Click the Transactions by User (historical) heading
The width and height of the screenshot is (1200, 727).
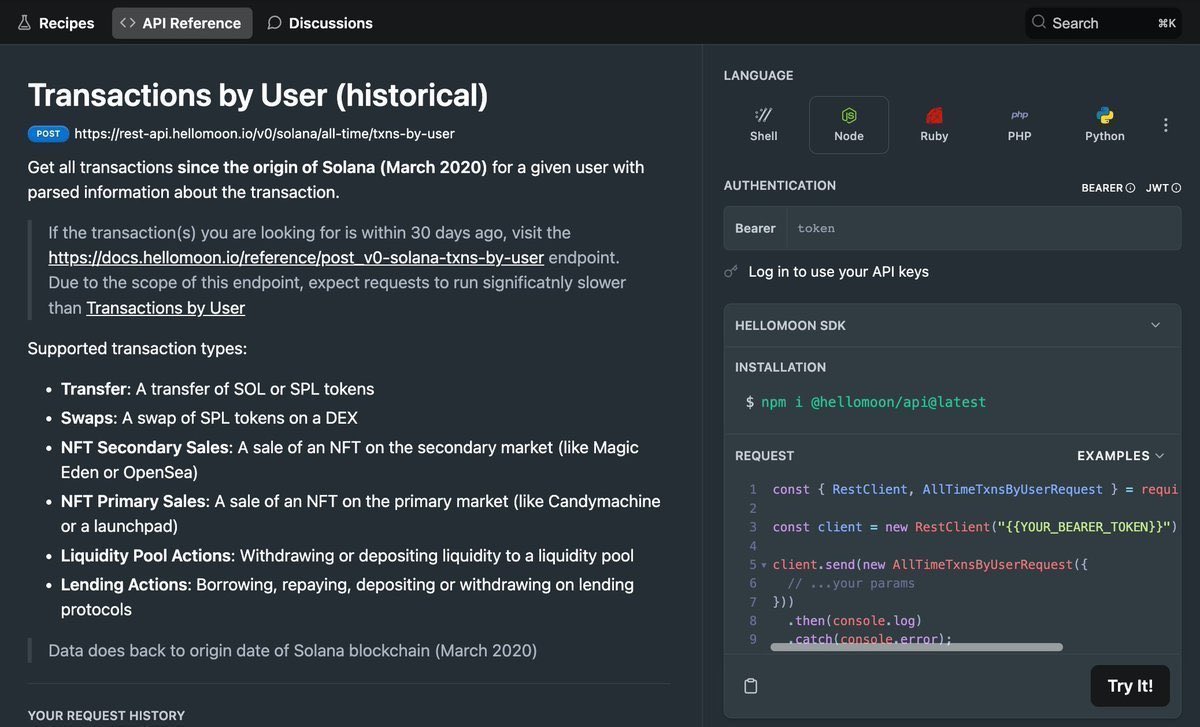coord(258,95)
